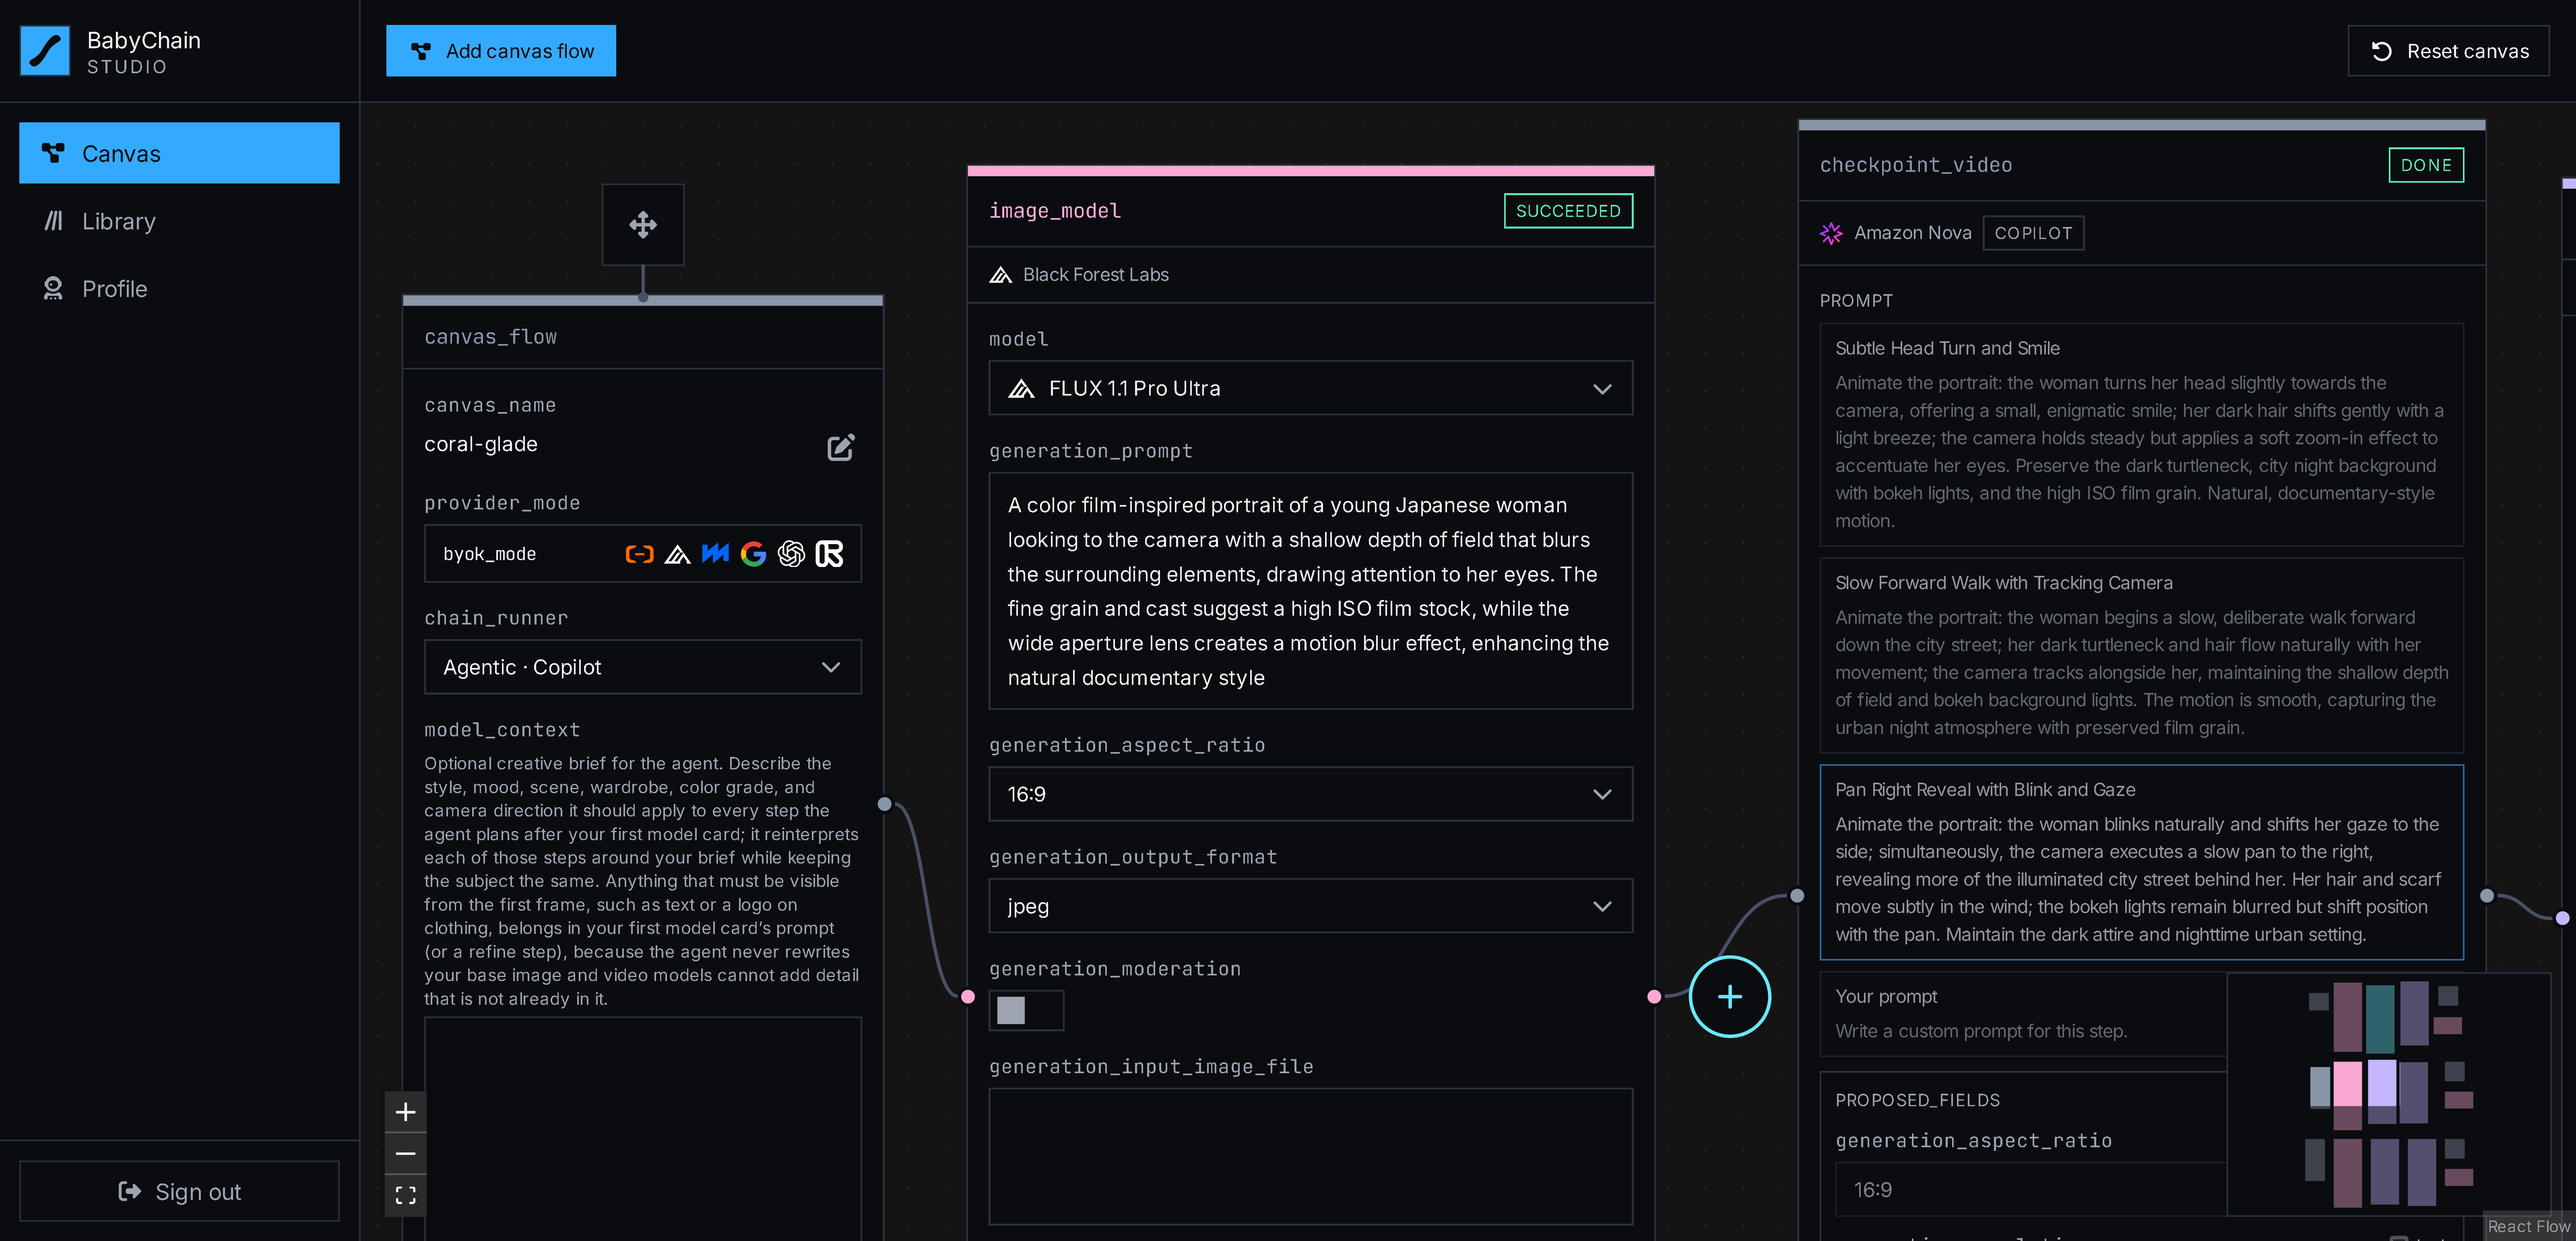
Task: Open the generation_aspect_ratio 16:9 dropdown in image_model
Action: 1310,794
